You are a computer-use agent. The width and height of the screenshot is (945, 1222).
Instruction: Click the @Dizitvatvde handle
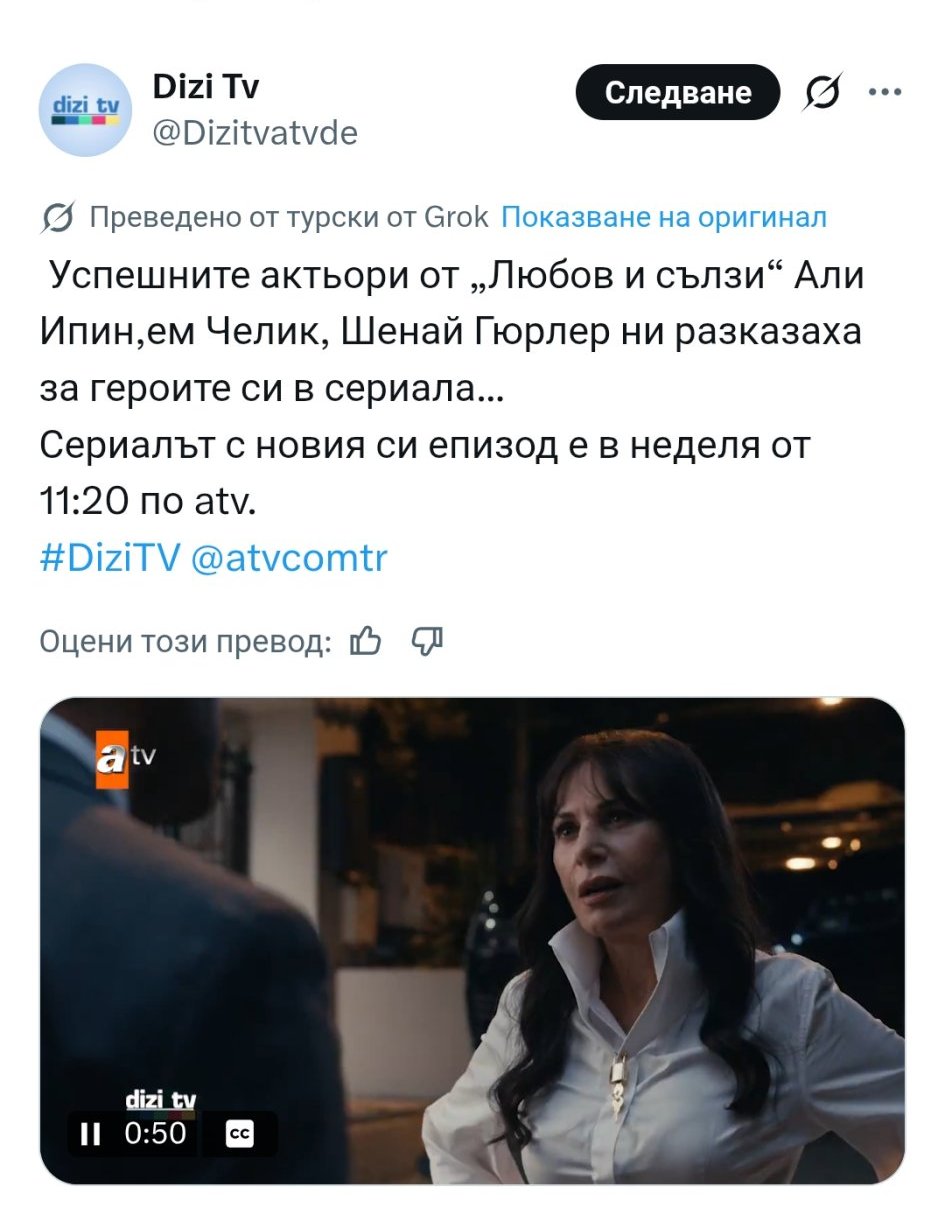(254, 133)
